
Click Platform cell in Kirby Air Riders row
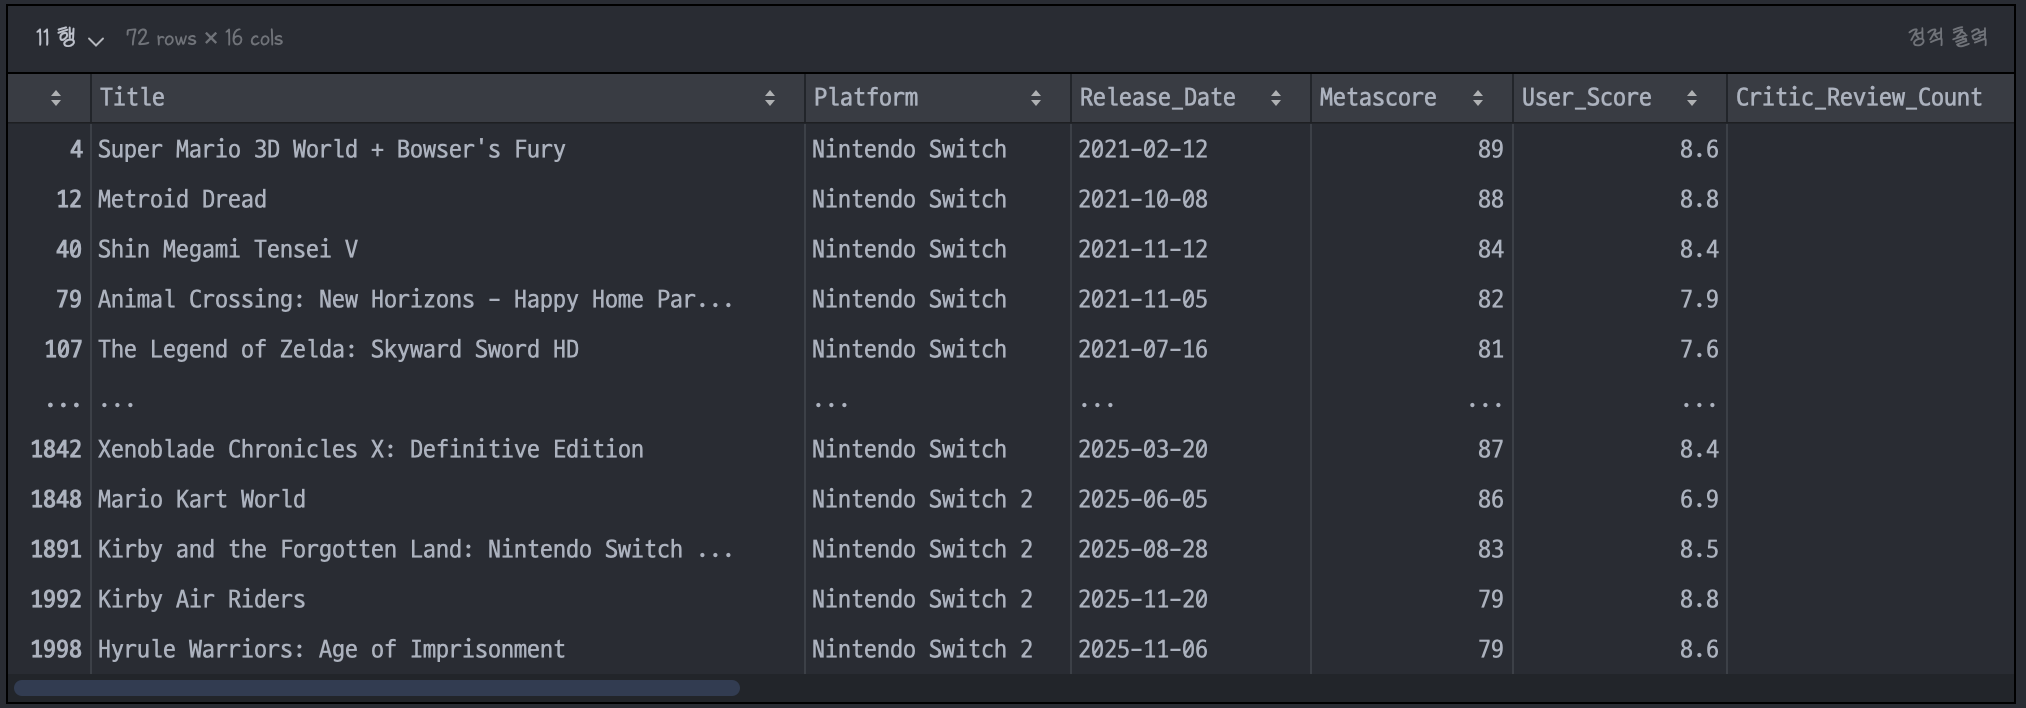tap(938, 599)
